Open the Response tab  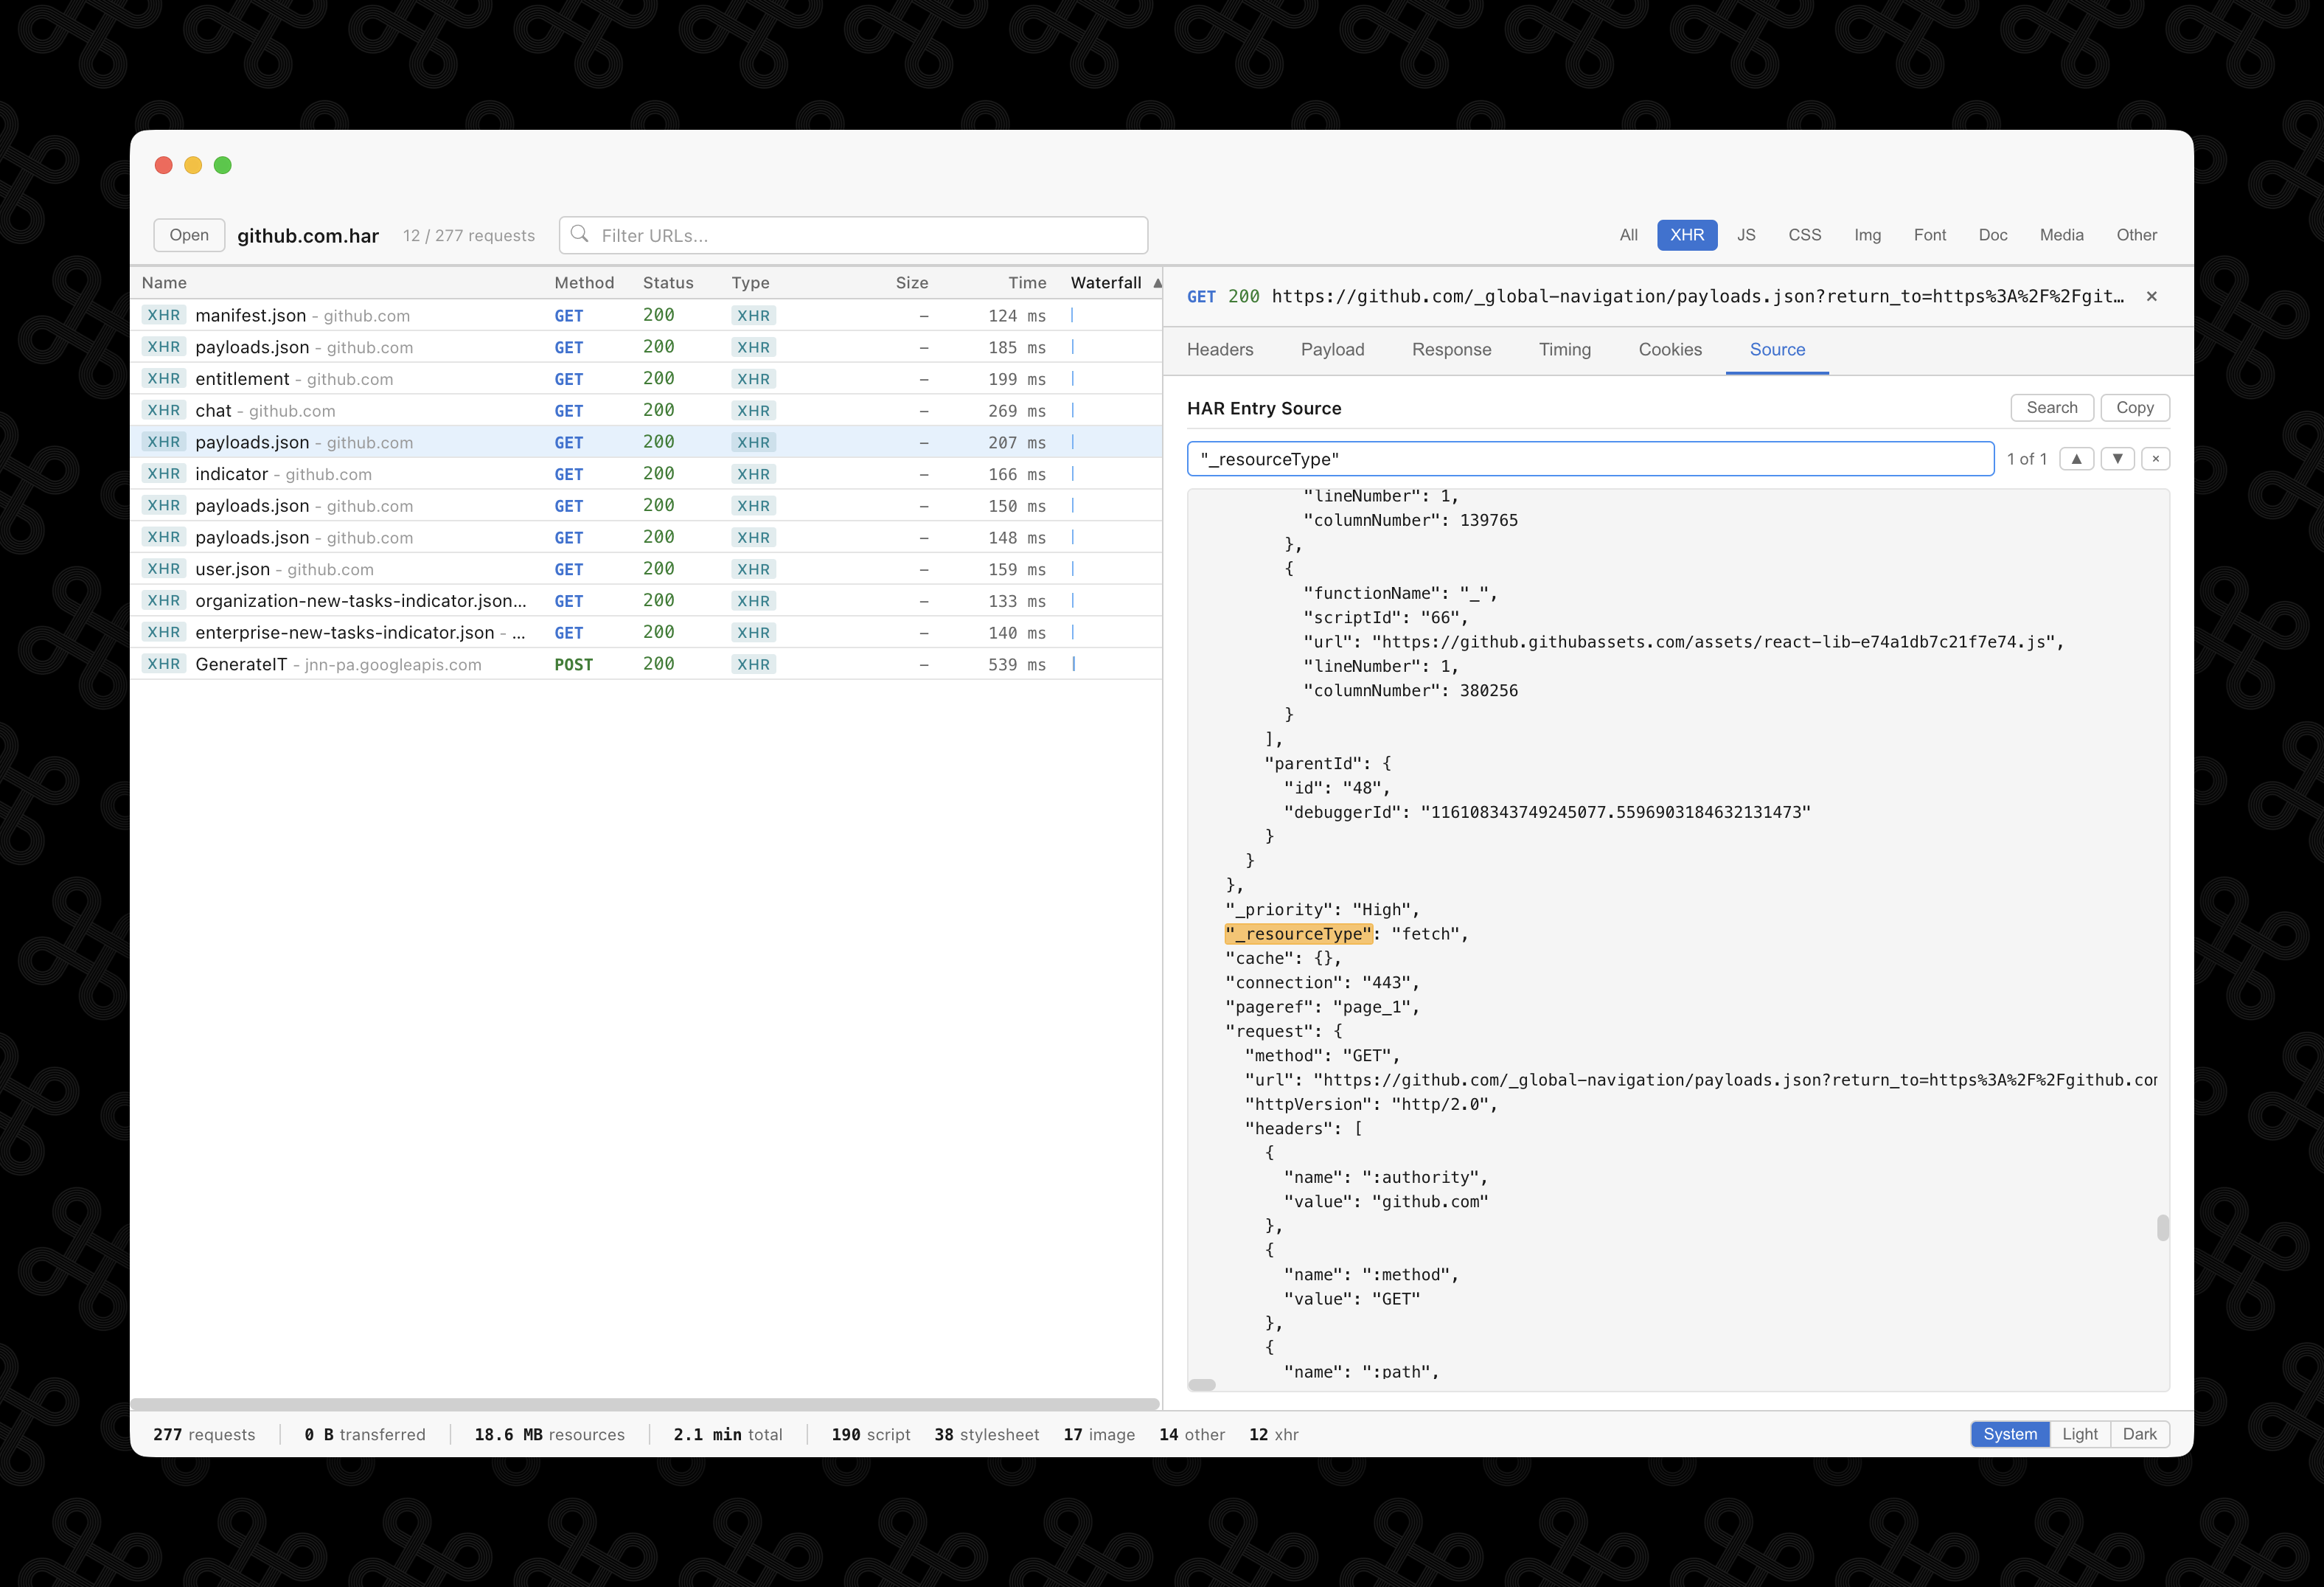click(1452, 350)
